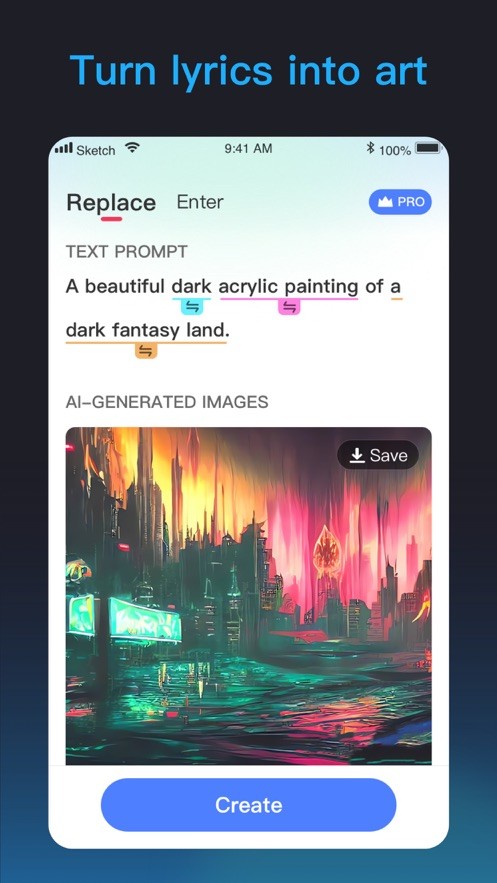Tap the cellular signal bars icon
Viewport: 497px width, 883px height.
(x=64, y=149)
